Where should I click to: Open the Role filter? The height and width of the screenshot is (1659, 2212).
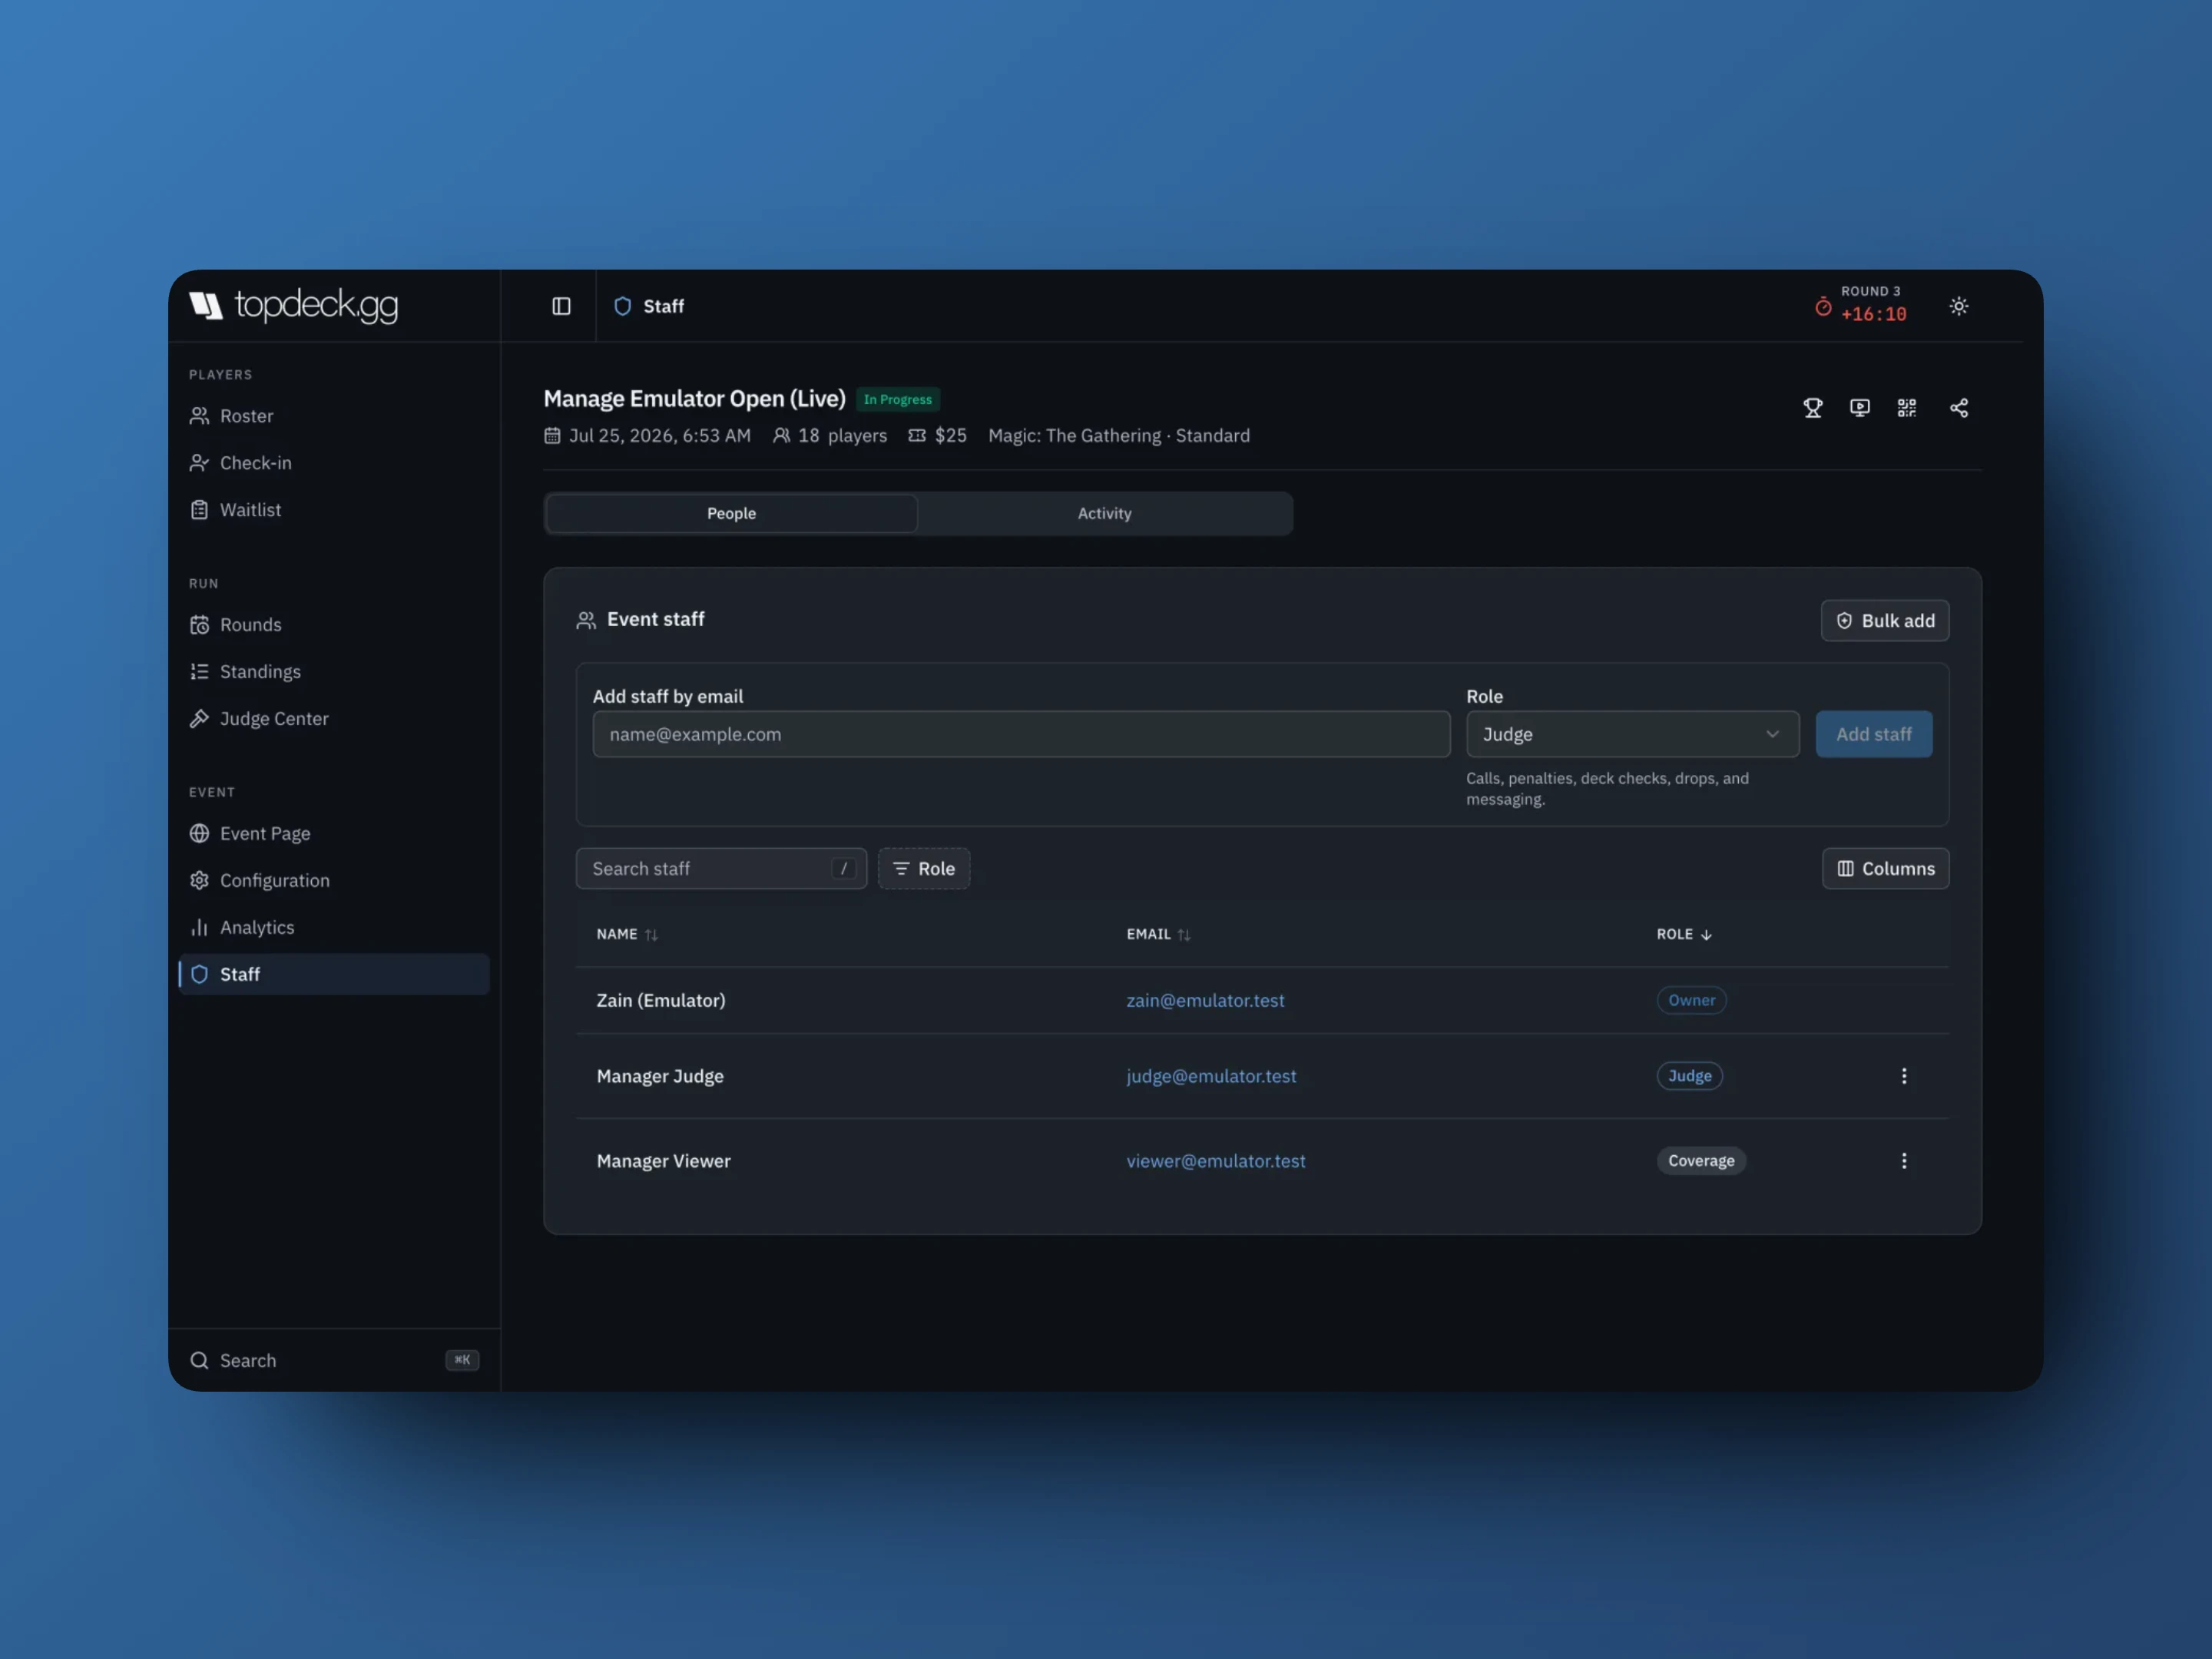coord(923,869)
